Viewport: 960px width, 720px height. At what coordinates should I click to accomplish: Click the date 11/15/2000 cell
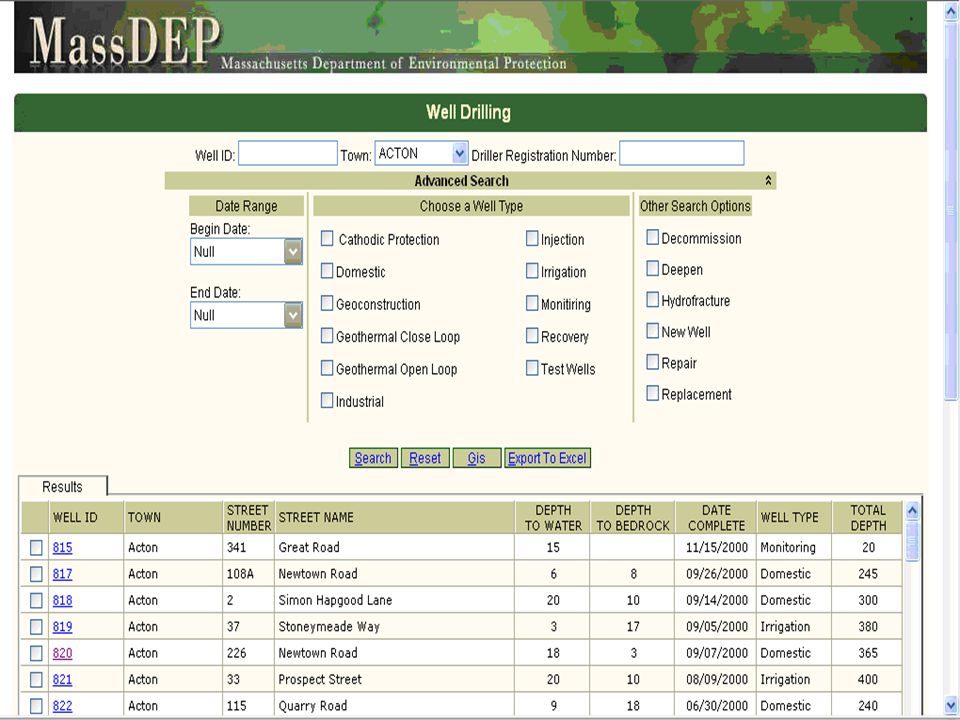(x=716, y=547)
